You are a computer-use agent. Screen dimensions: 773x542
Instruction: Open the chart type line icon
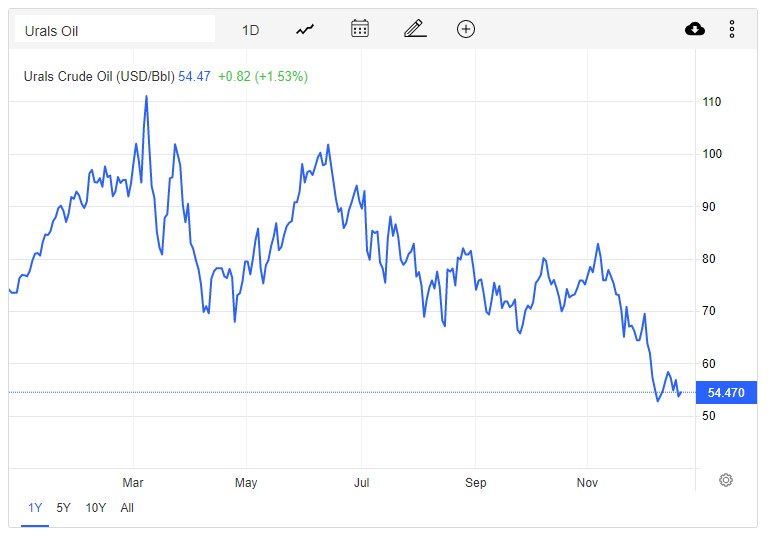(x=305, y=29)
